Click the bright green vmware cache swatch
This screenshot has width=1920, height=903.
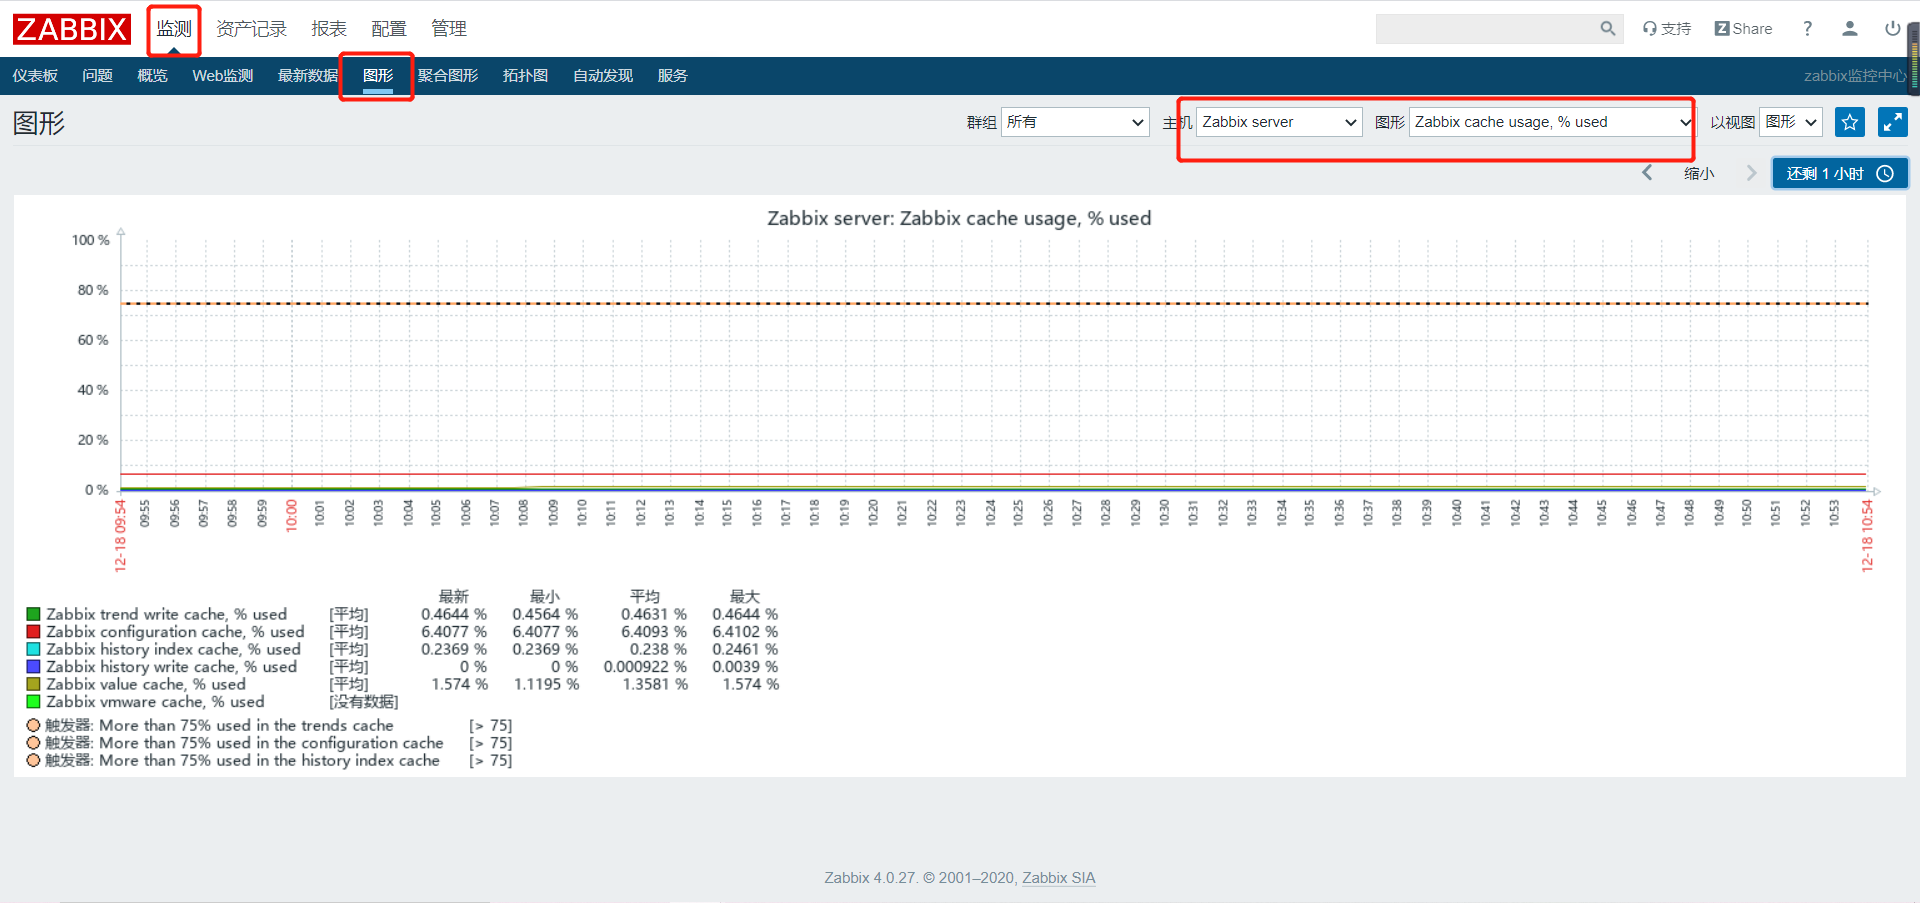[x=33, y=702]
